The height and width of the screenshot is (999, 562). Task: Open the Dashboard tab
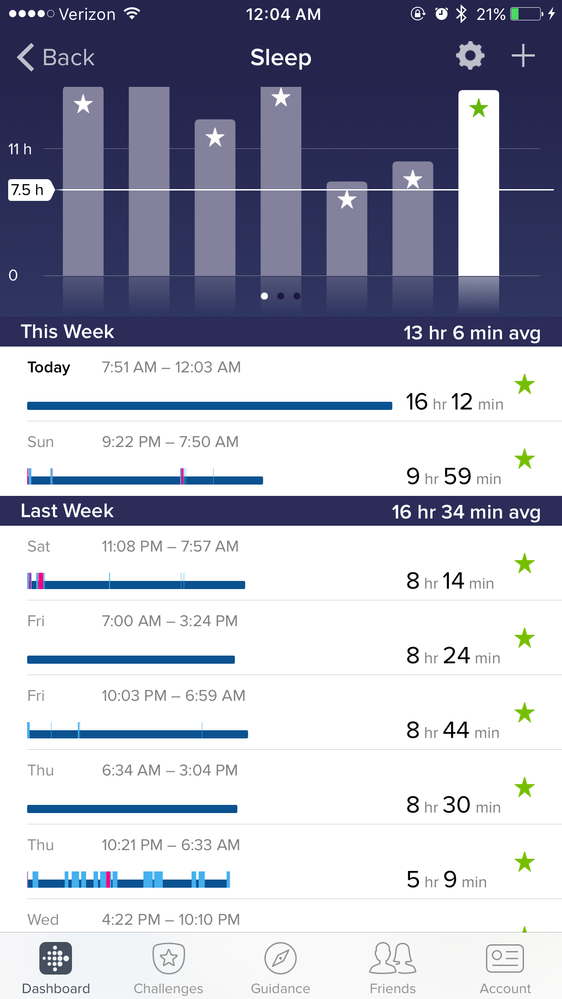55,966
